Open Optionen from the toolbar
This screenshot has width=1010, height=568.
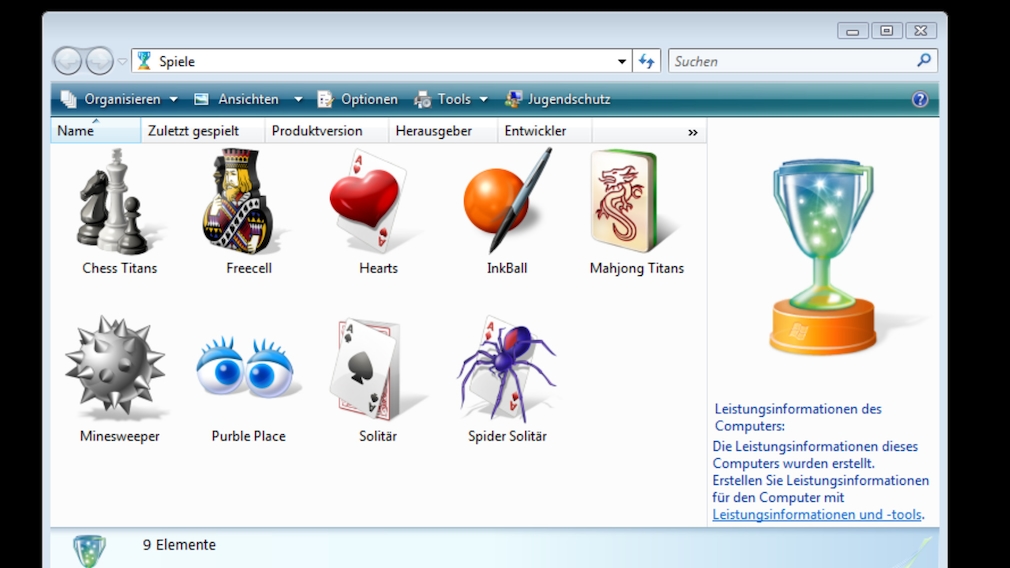[357, 99]
